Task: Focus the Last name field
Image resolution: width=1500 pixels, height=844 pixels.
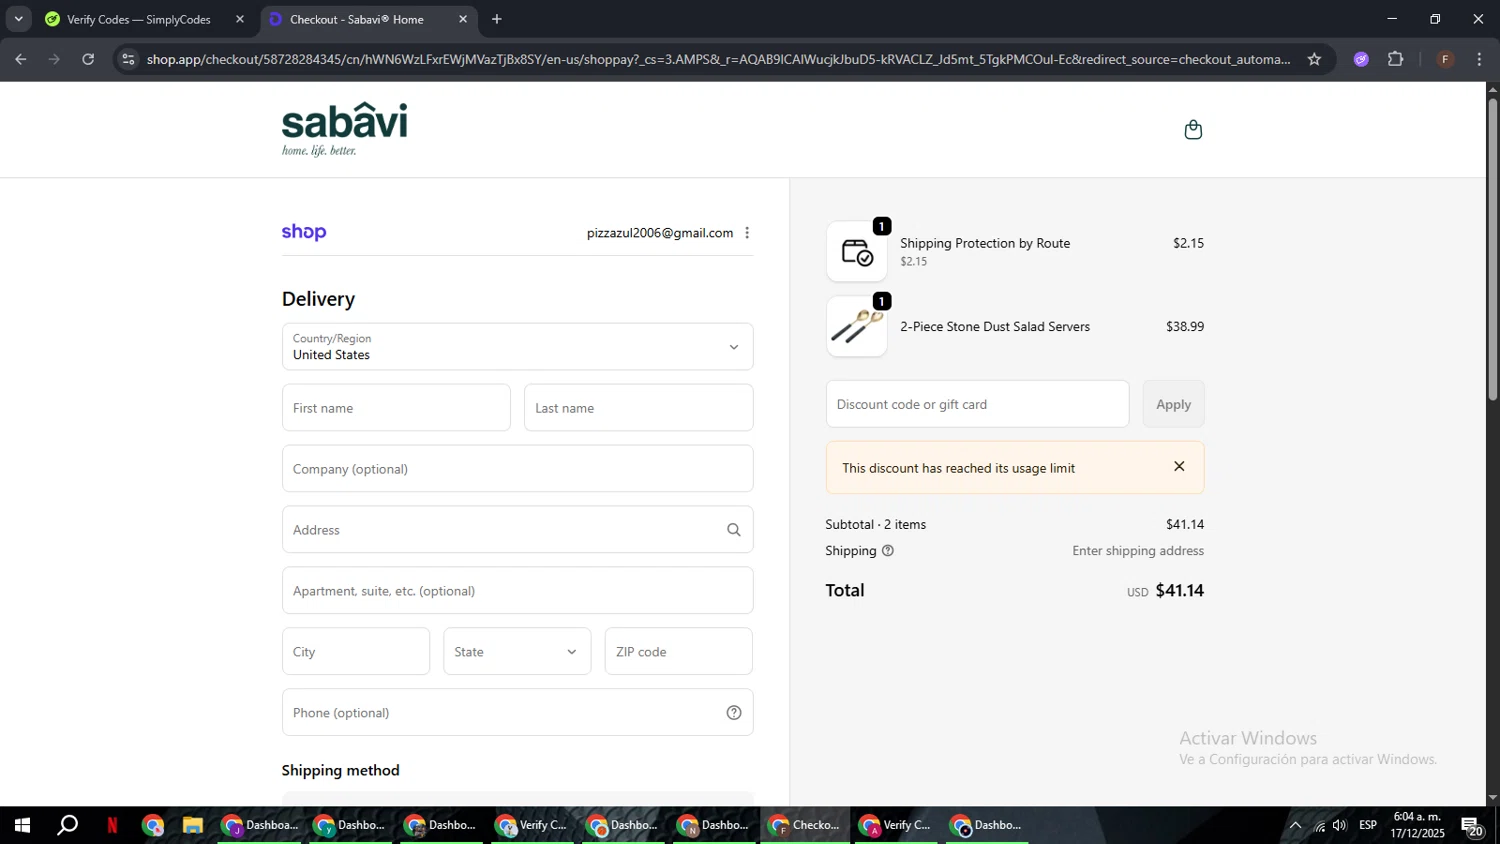Action: (638, 408)
